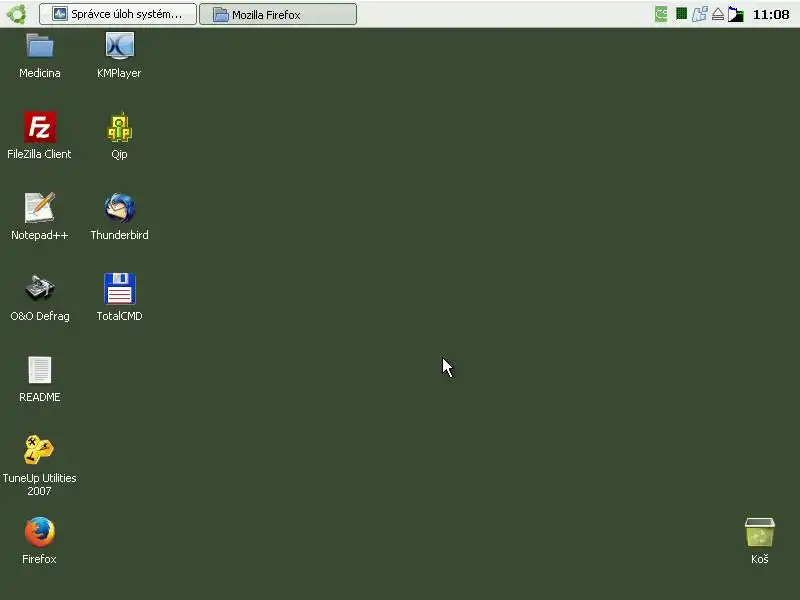The width and height of the screenshot is (800, 600).
Task: Select the "Thunderbird" icon label text
Action: click(119, 235)
